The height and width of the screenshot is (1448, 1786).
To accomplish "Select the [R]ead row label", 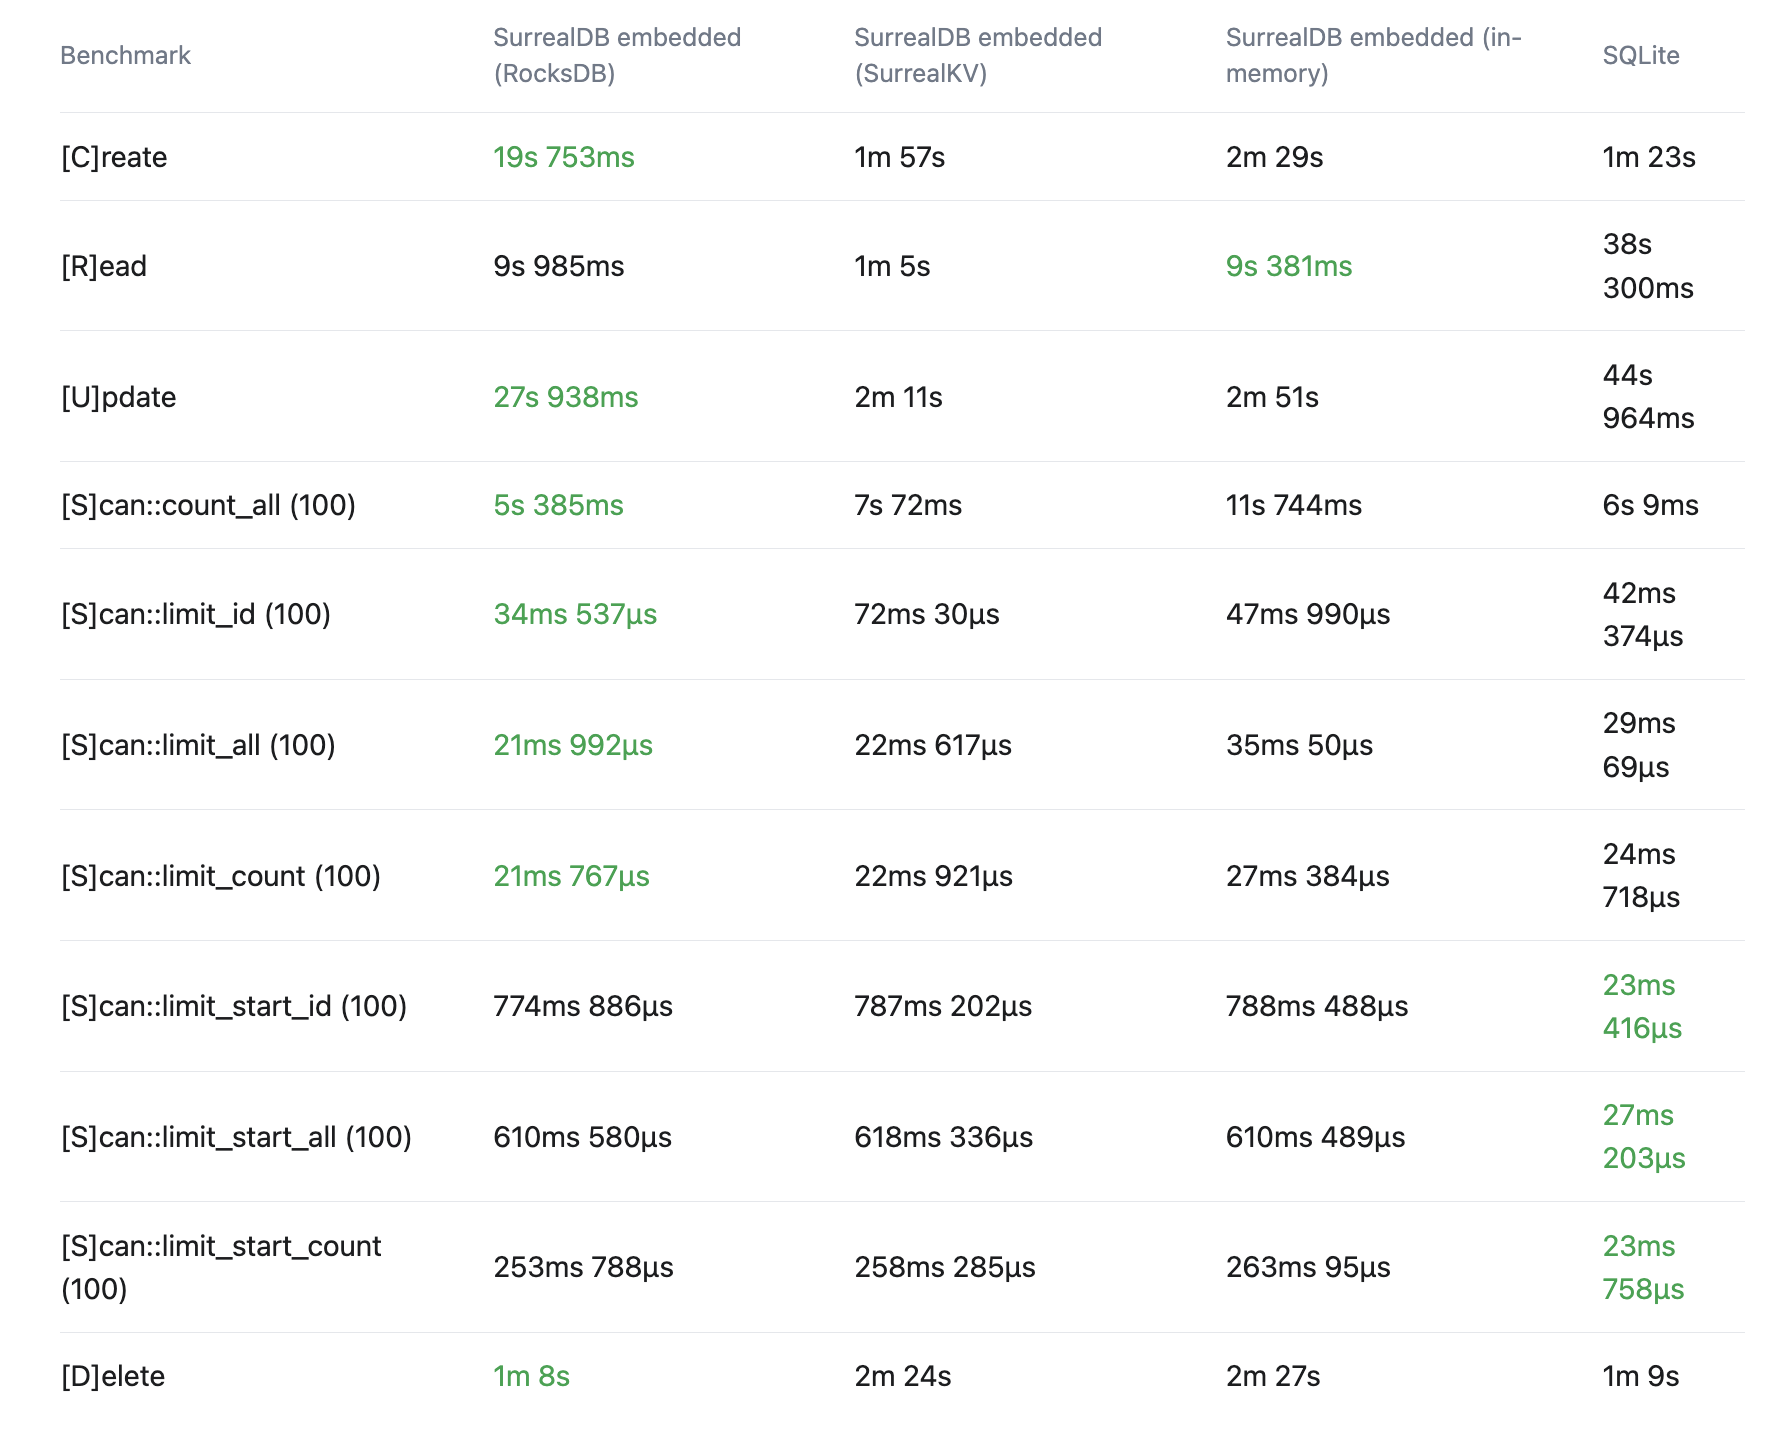I will (104, 266).
